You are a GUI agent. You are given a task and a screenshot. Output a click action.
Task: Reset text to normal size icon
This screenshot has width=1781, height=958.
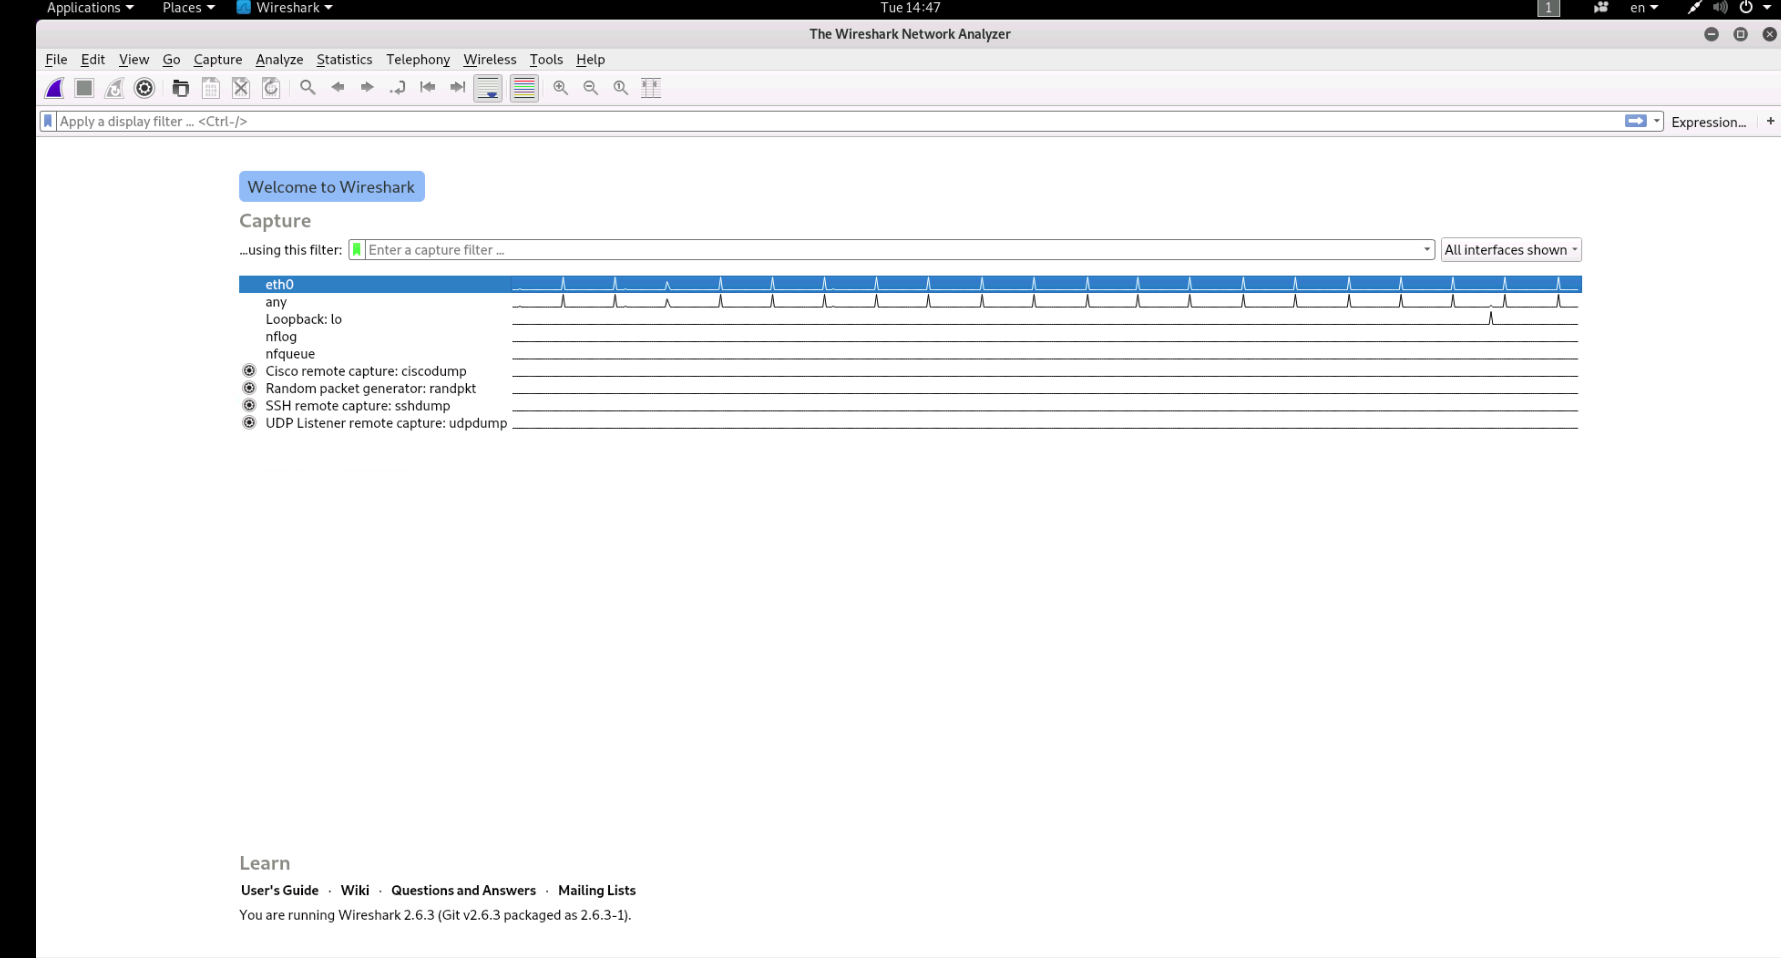point(621,88)
